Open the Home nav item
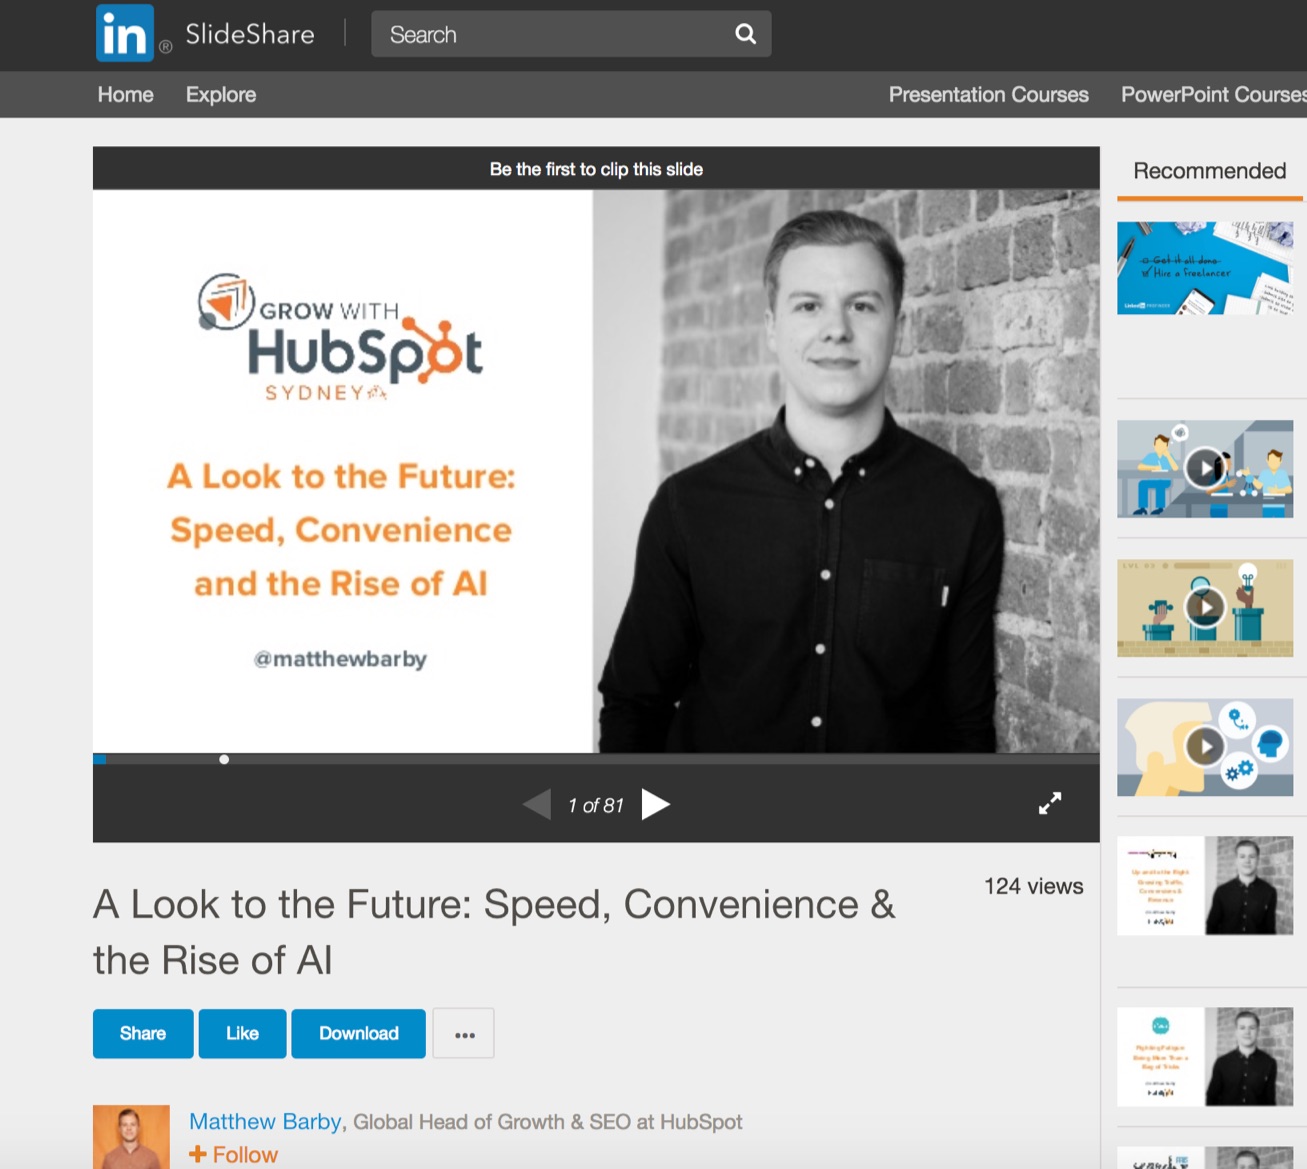1307x1169 pixels. [126, 94]
